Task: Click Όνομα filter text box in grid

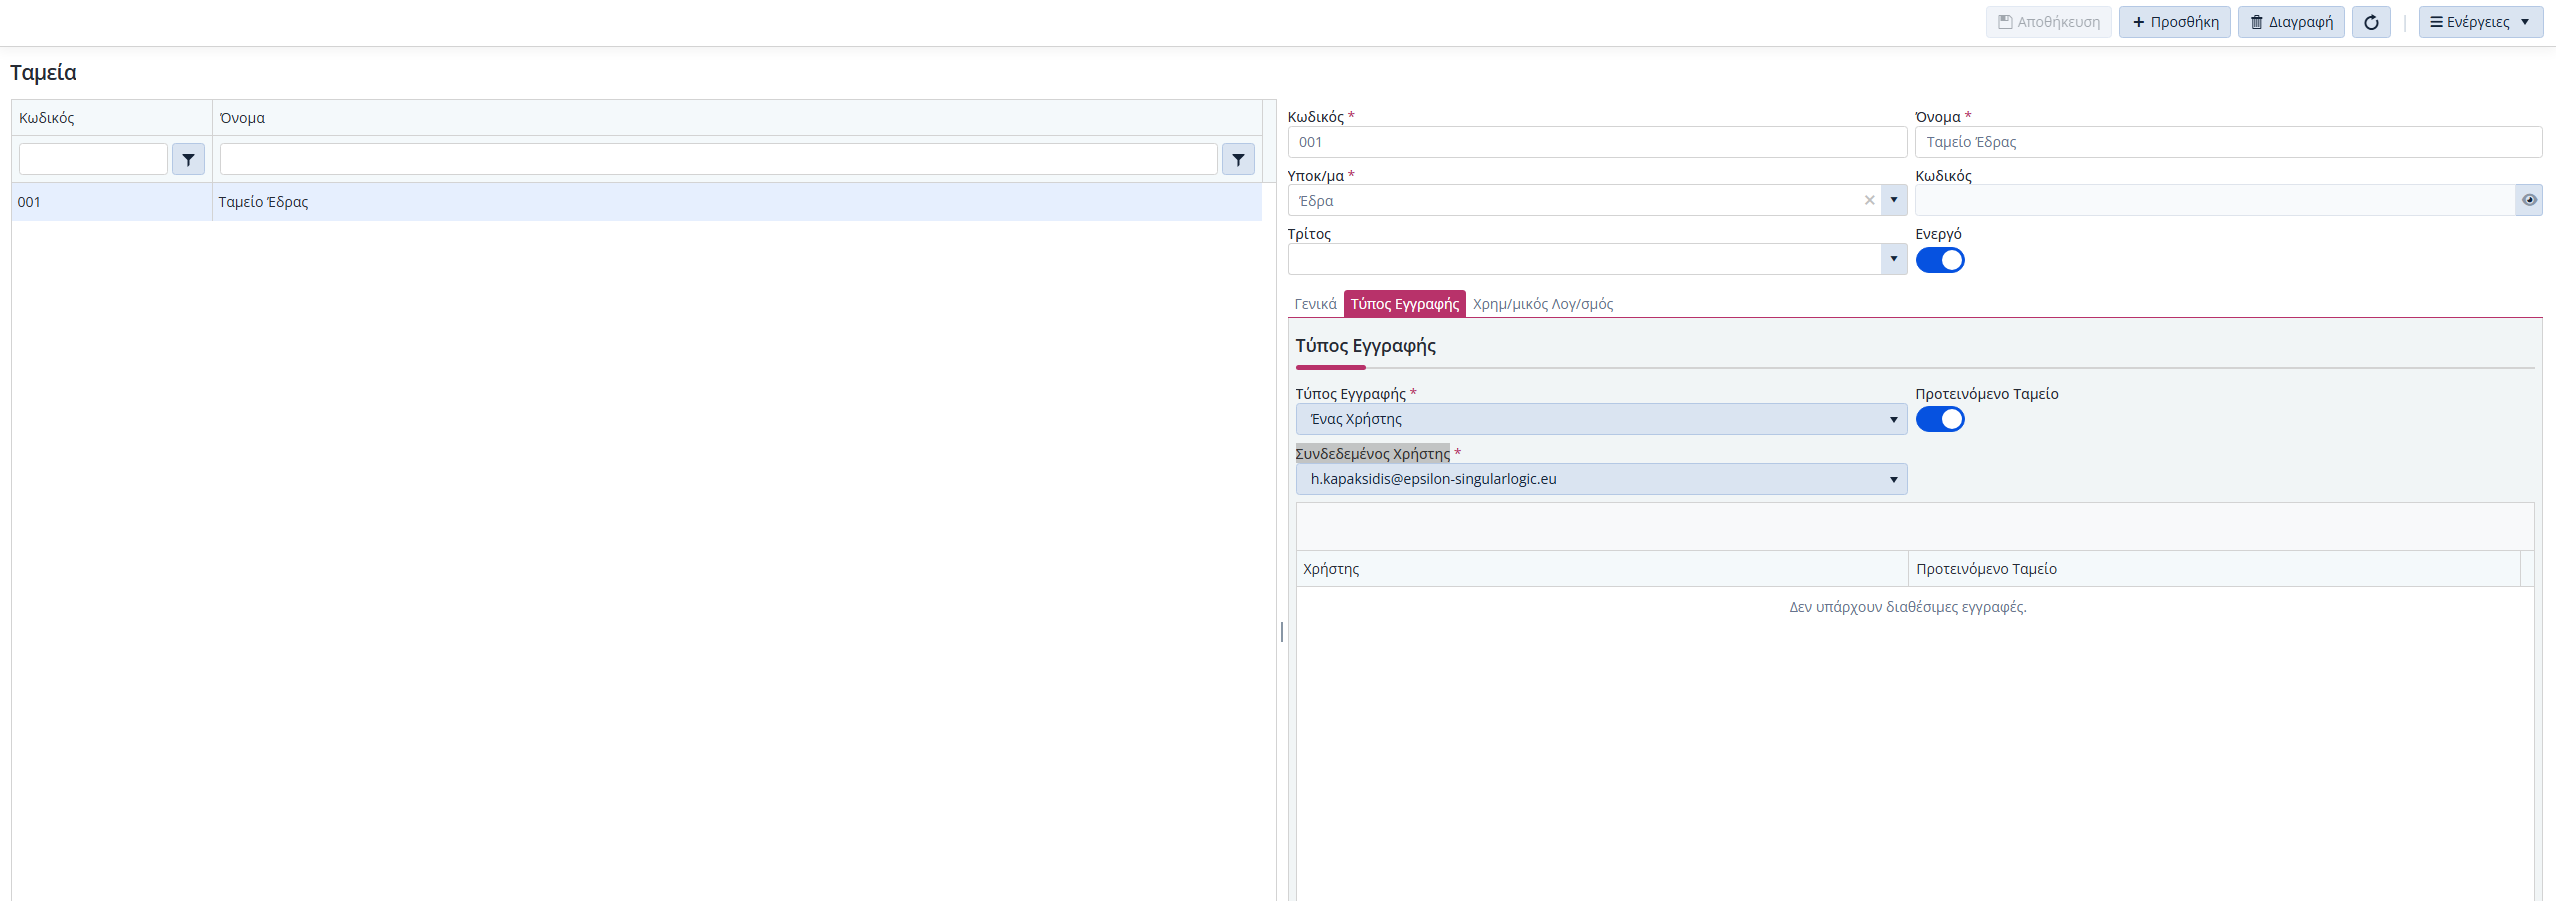Action: point(718,159)
